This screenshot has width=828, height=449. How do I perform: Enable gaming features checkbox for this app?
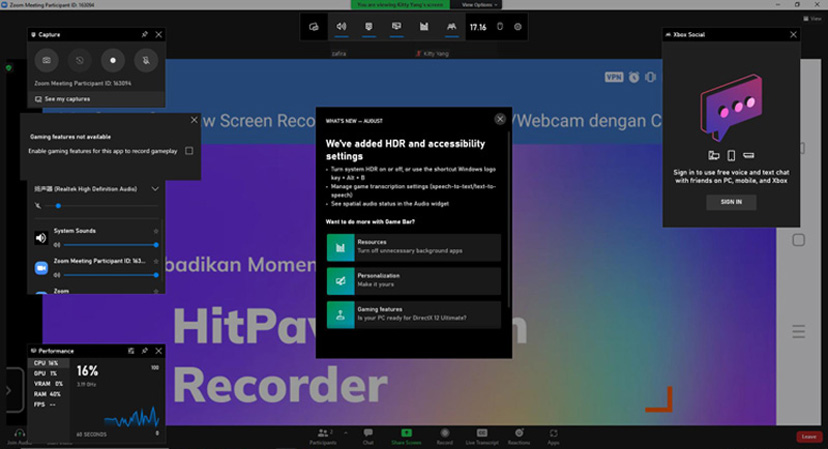(x=189, y=151)
